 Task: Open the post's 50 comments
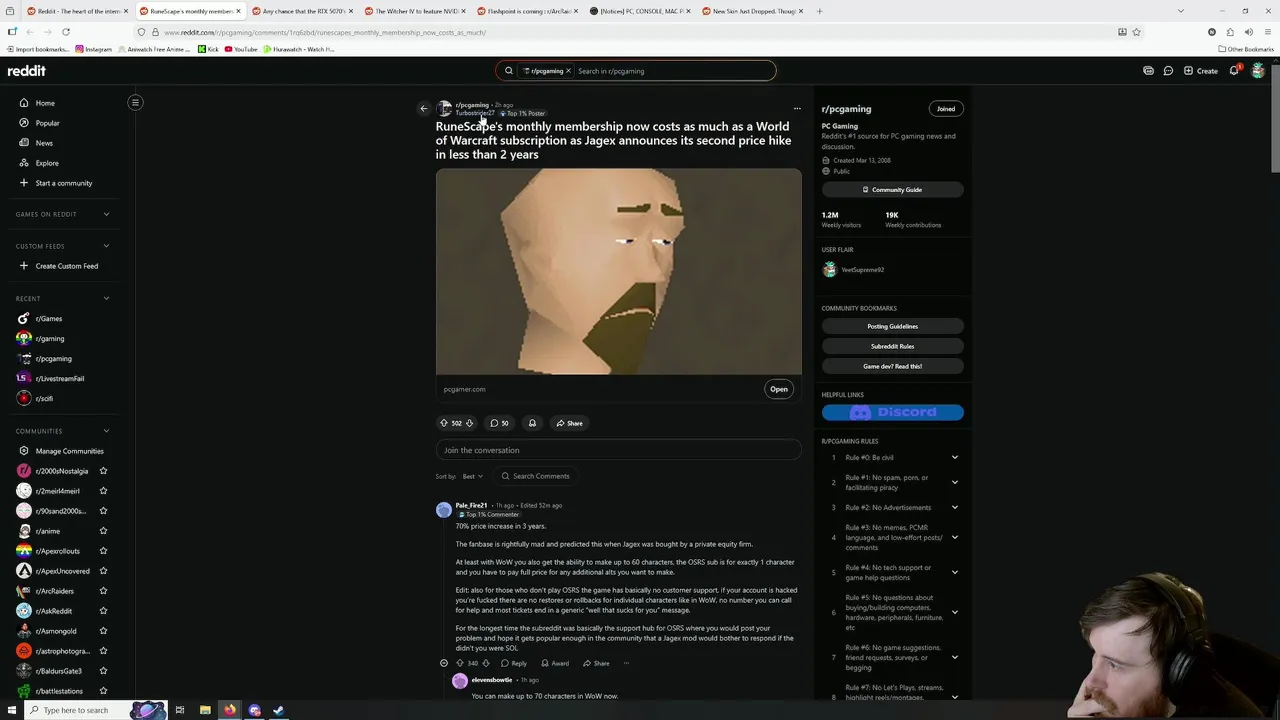(x=499, y=423)
